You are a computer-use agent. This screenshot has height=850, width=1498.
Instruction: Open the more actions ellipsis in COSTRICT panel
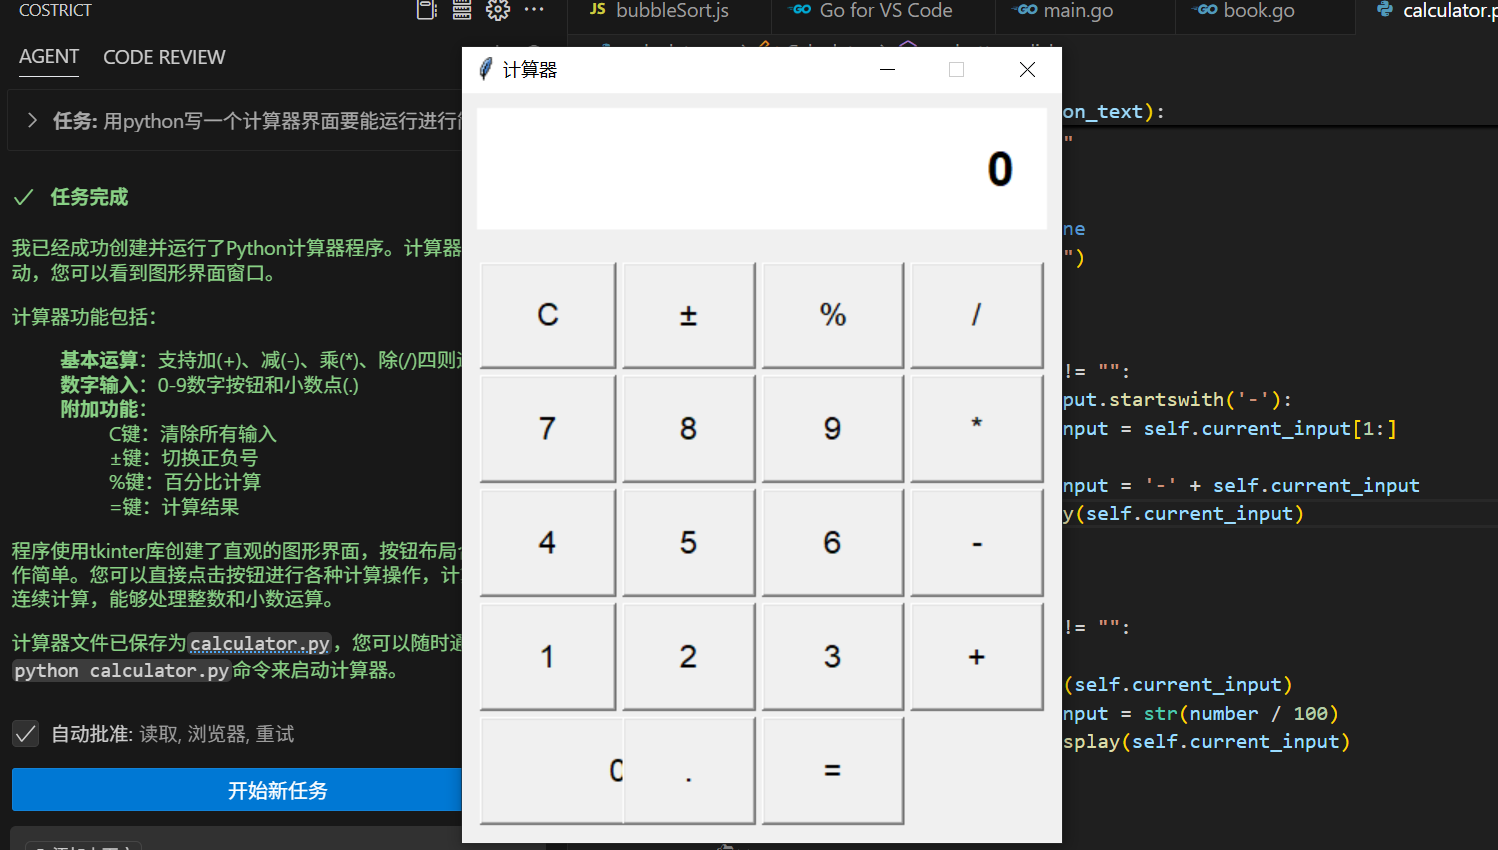tap(534, 10)
